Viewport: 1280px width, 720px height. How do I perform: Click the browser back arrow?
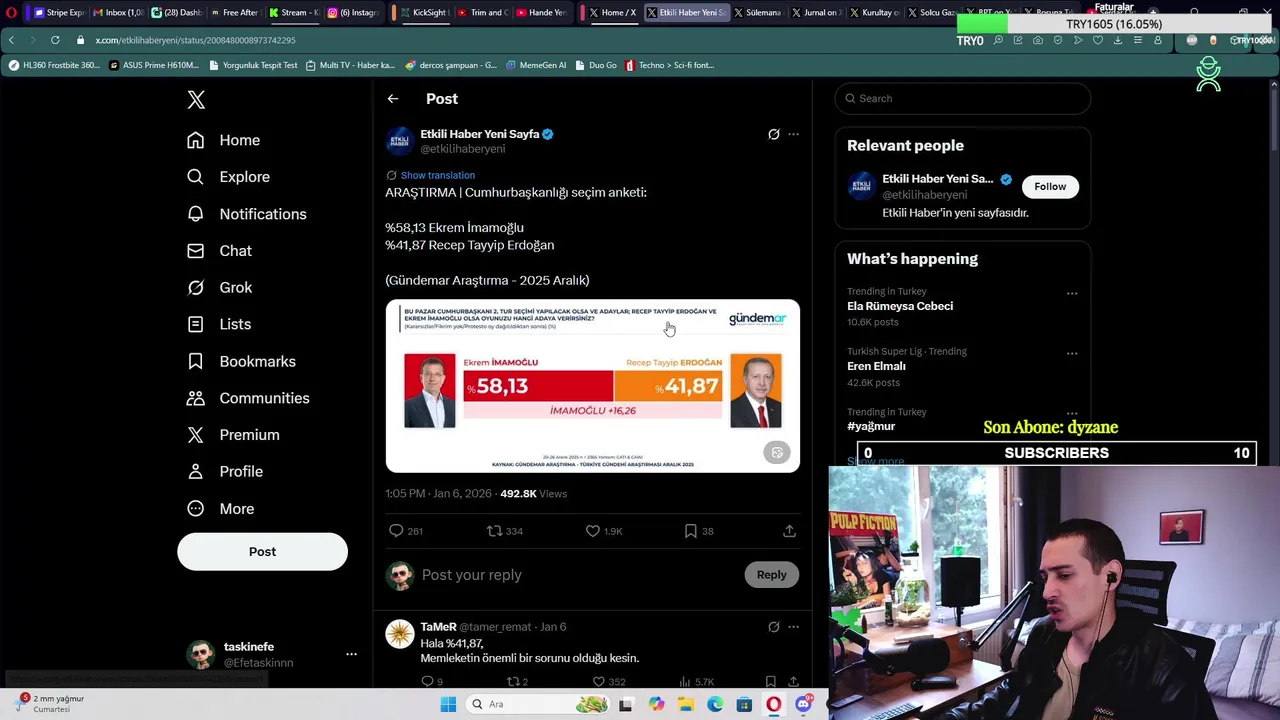point(11,40)
